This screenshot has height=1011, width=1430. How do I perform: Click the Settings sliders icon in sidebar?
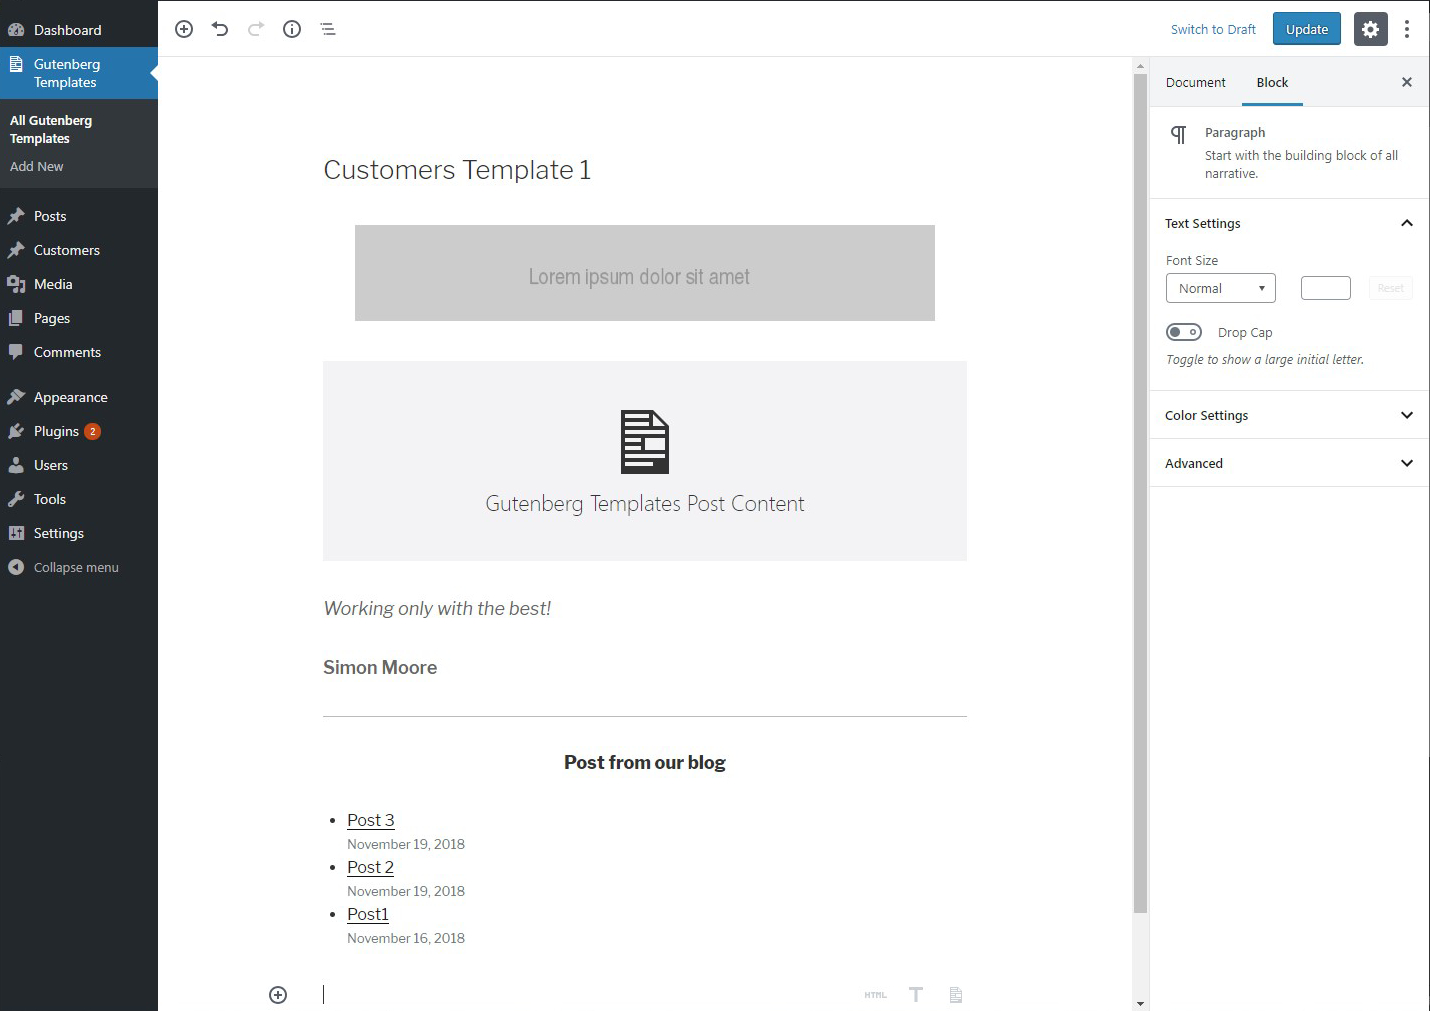click(16, 533)
